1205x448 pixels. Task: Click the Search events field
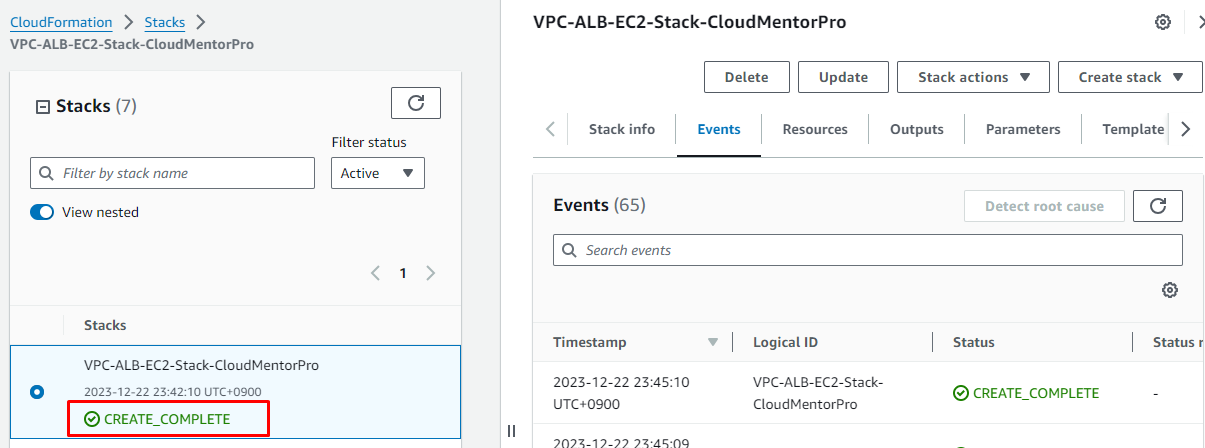(867, 250)
